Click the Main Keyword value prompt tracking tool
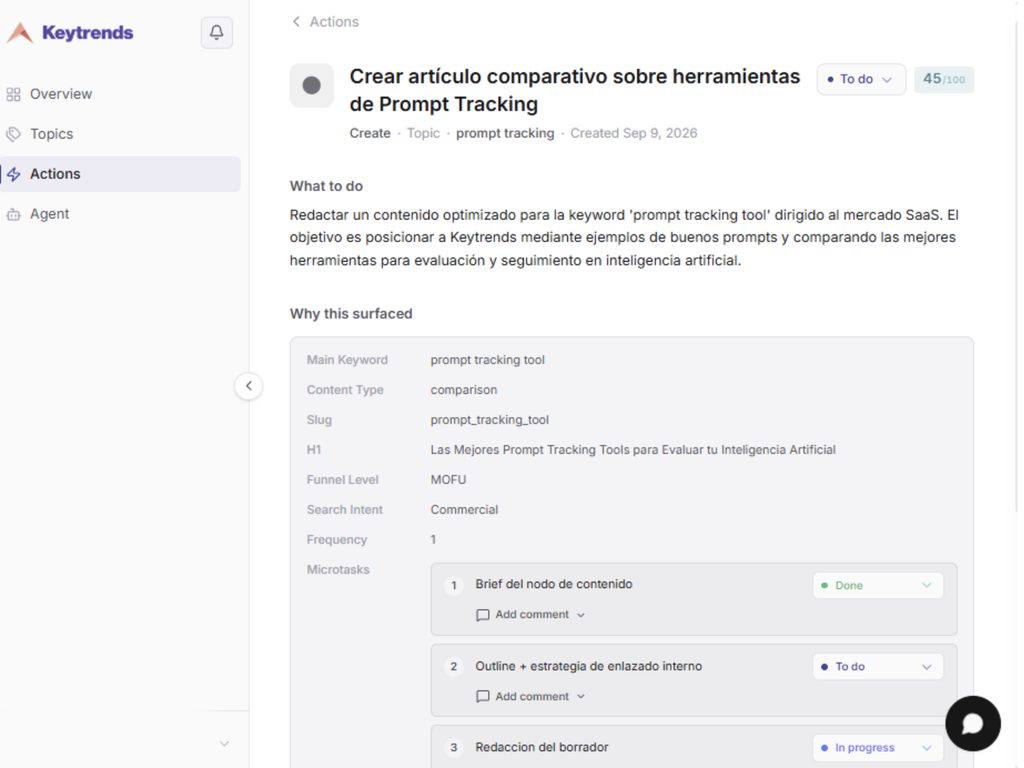The image size is (1024, 768). point(487,360)
